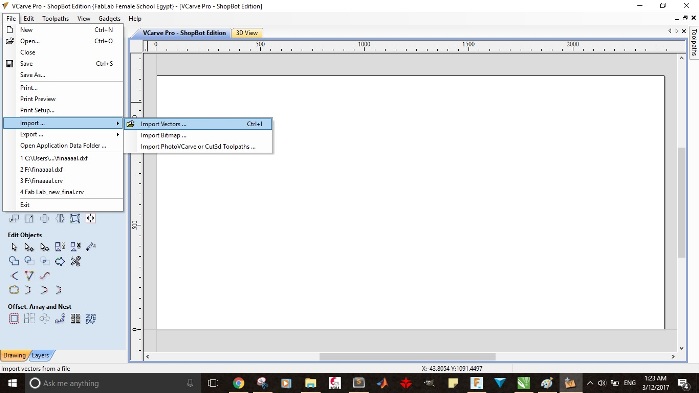Click the Distort objects icon below the File menu

(x=75, y=218)
